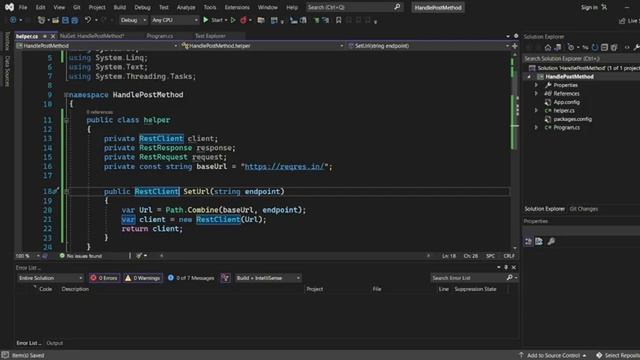The image size is (640, 360).
Task: Click the Error List filter icon
Action: pyautogui.click(x=225, y=278)
